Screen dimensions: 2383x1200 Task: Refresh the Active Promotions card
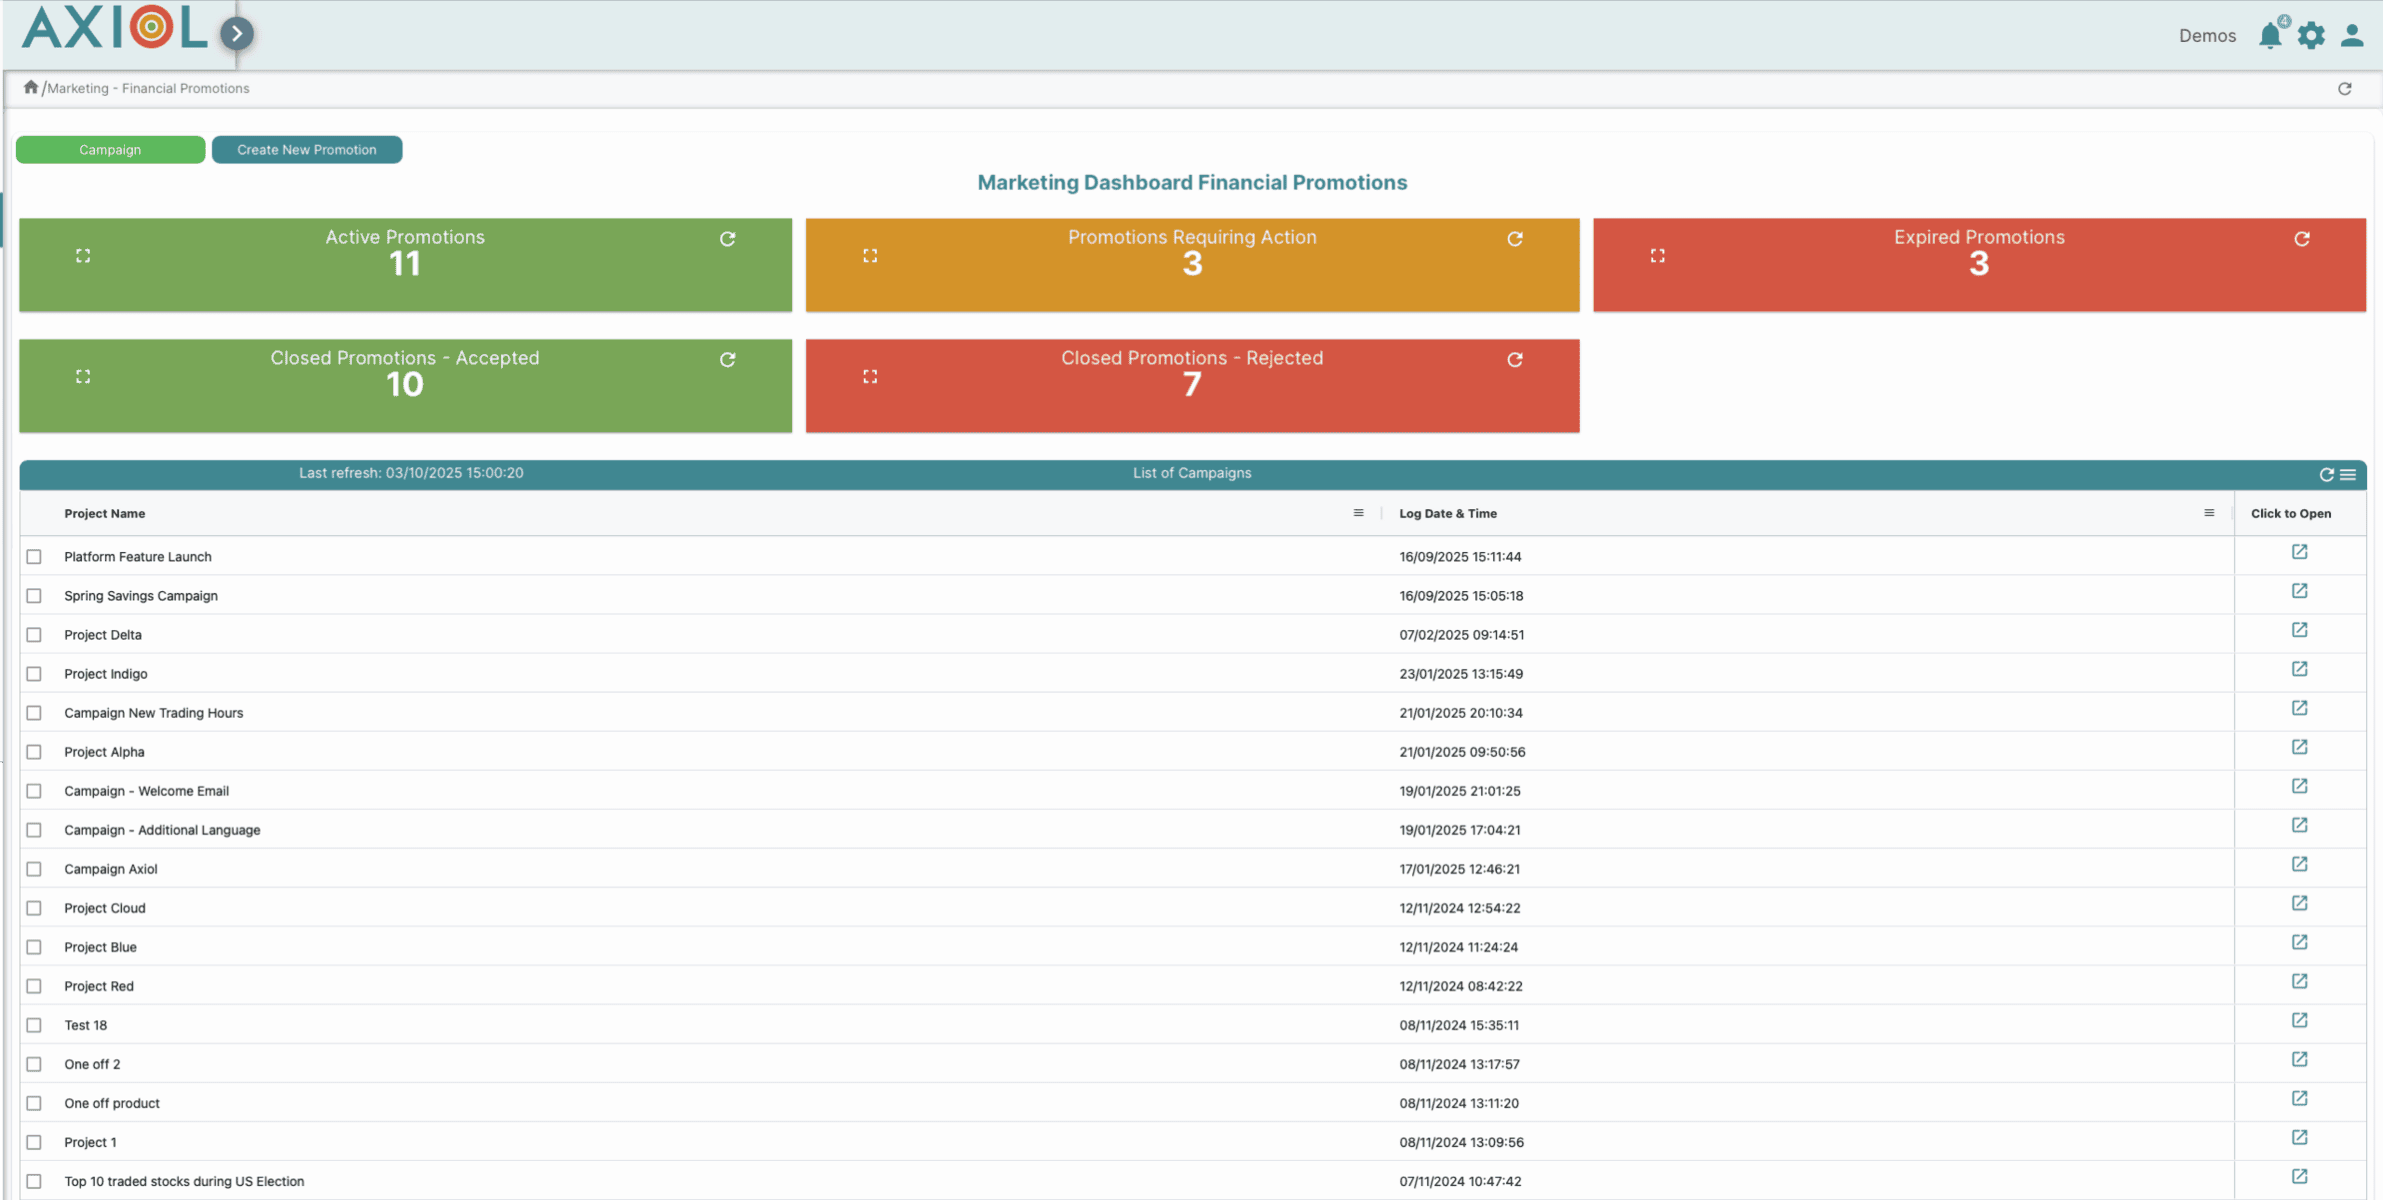tap(727, 239)
